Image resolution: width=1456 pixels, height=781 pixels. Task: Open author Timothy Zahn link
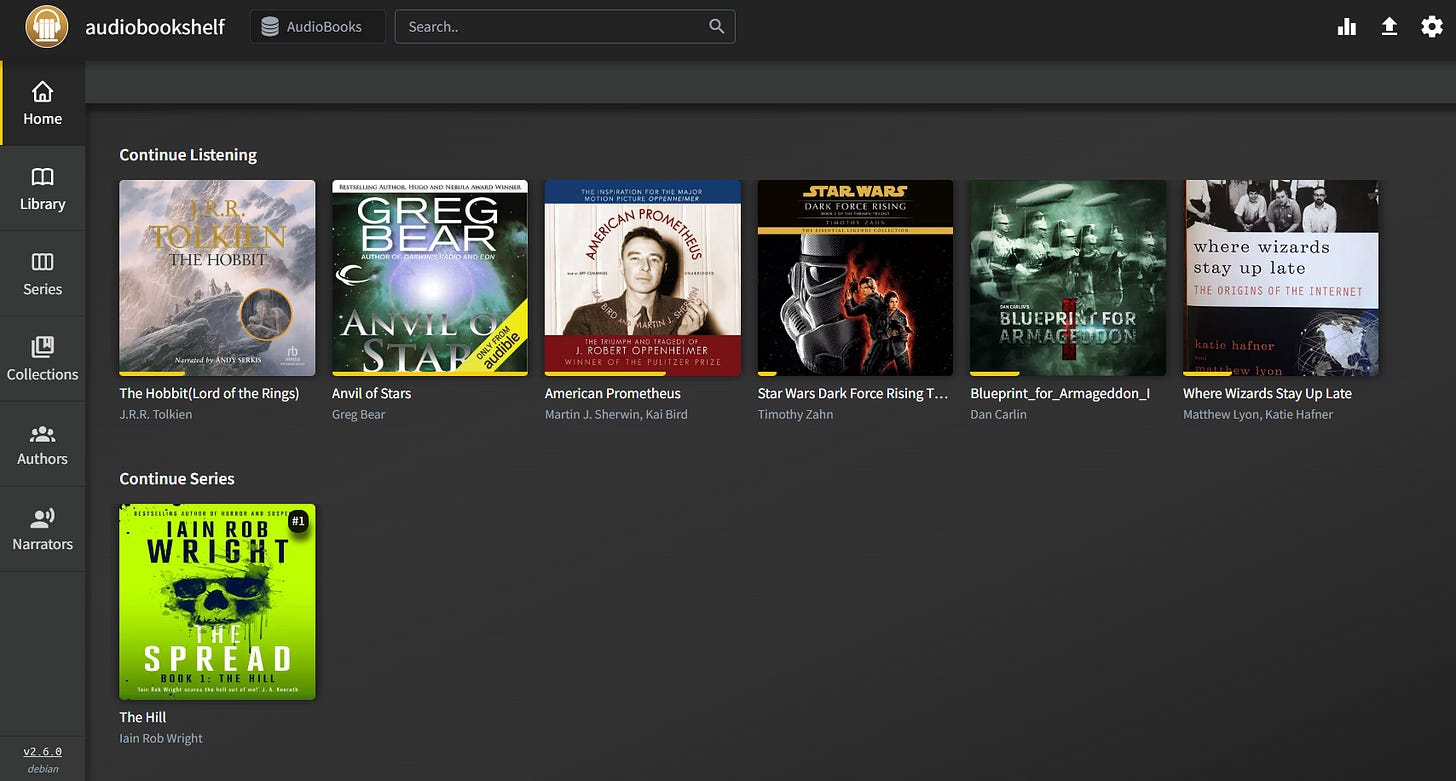click(x=796, y=414)
